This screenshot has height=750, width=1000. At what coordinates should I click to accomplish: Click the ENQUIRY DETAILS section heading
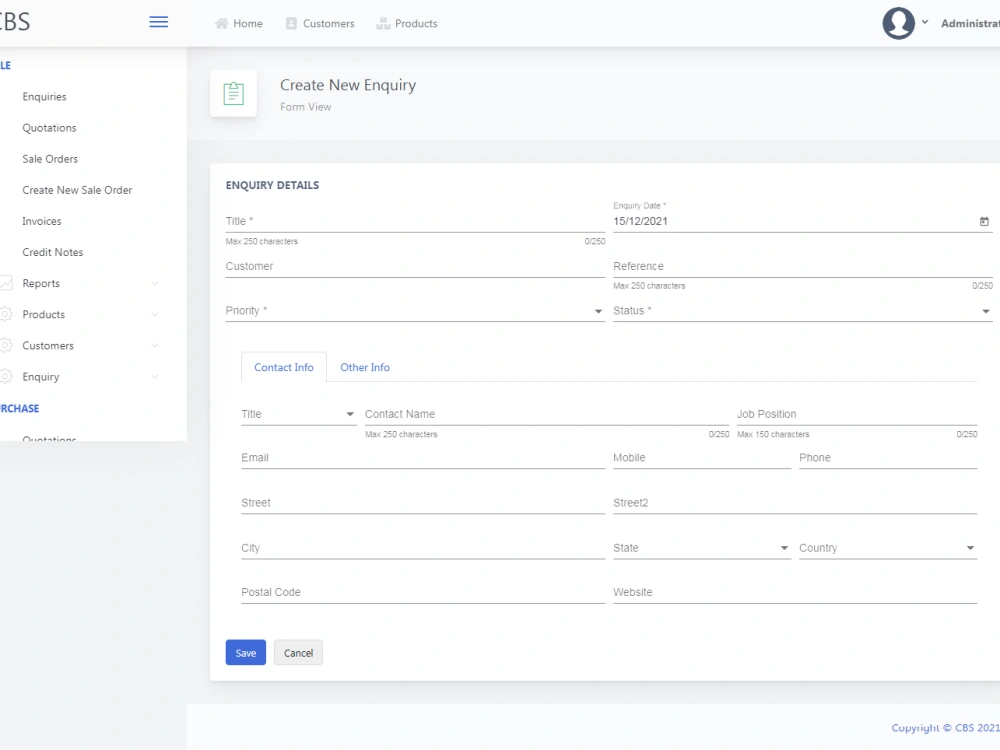click(272, 185)
